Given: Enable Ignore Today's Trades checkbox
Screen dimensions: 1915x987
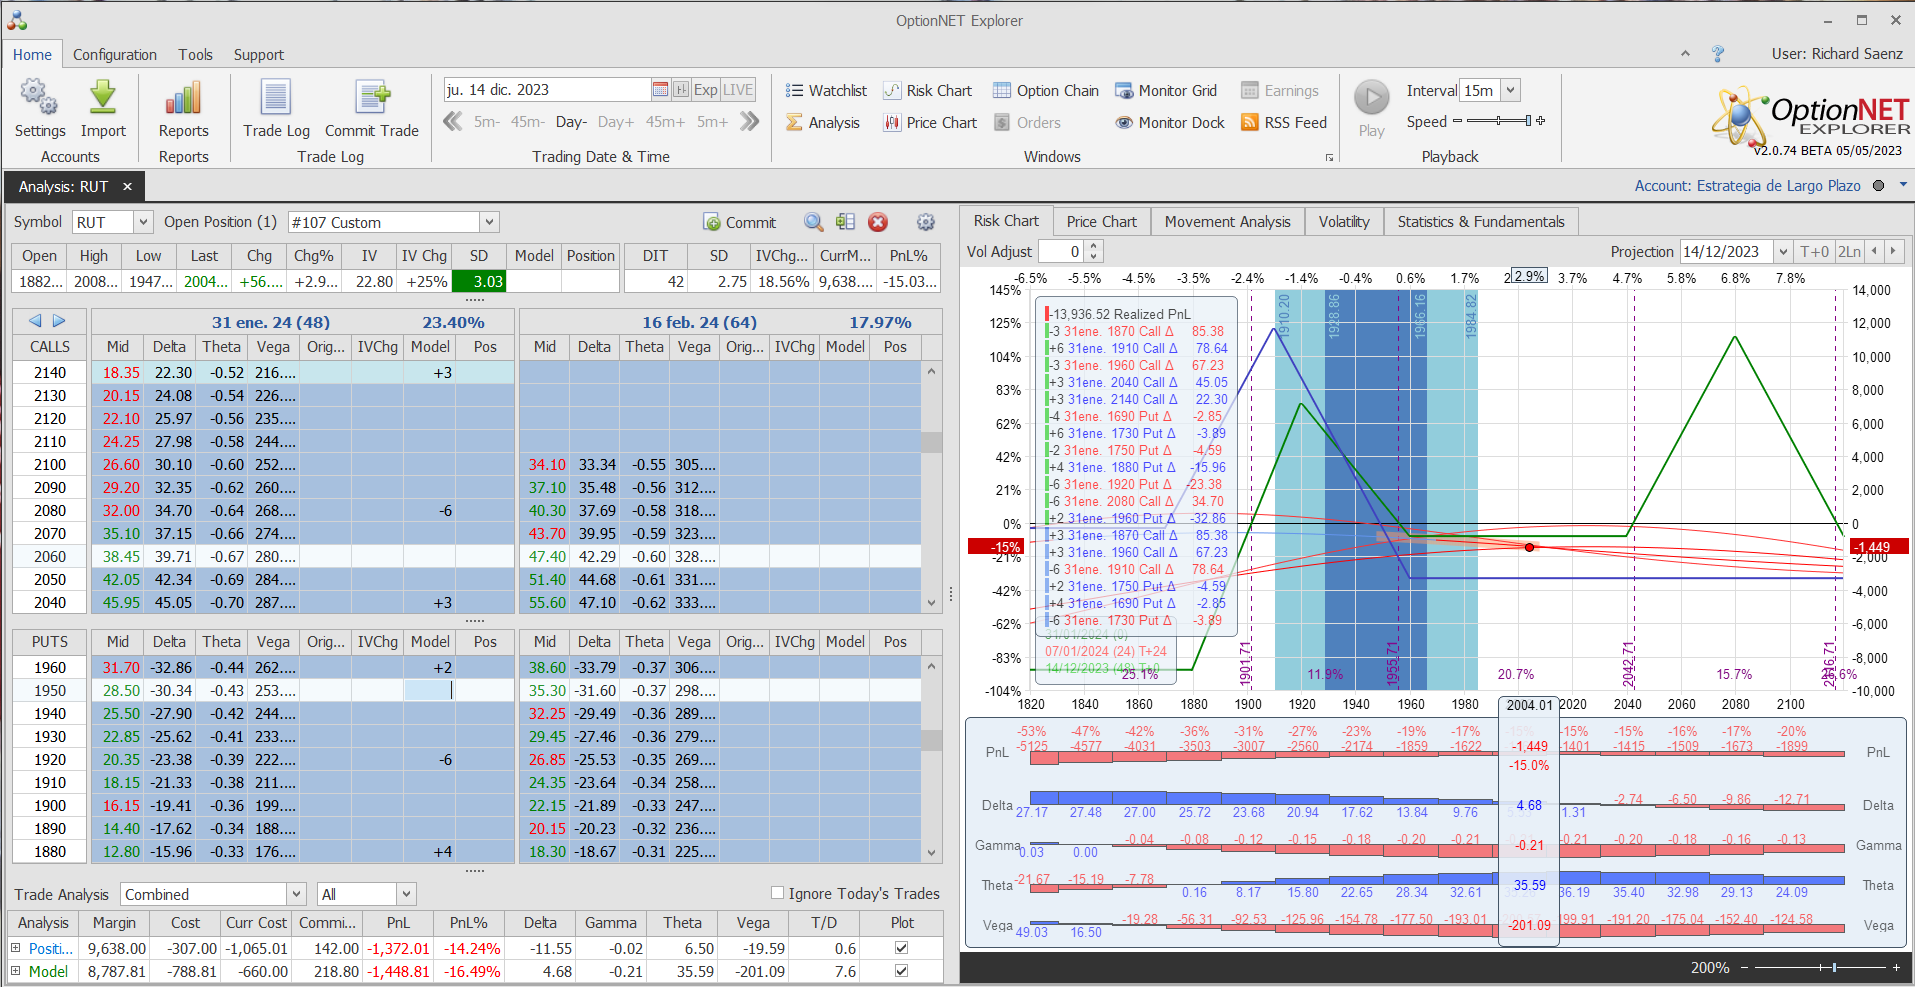Looking at the screenshot, I should point(777,893).
